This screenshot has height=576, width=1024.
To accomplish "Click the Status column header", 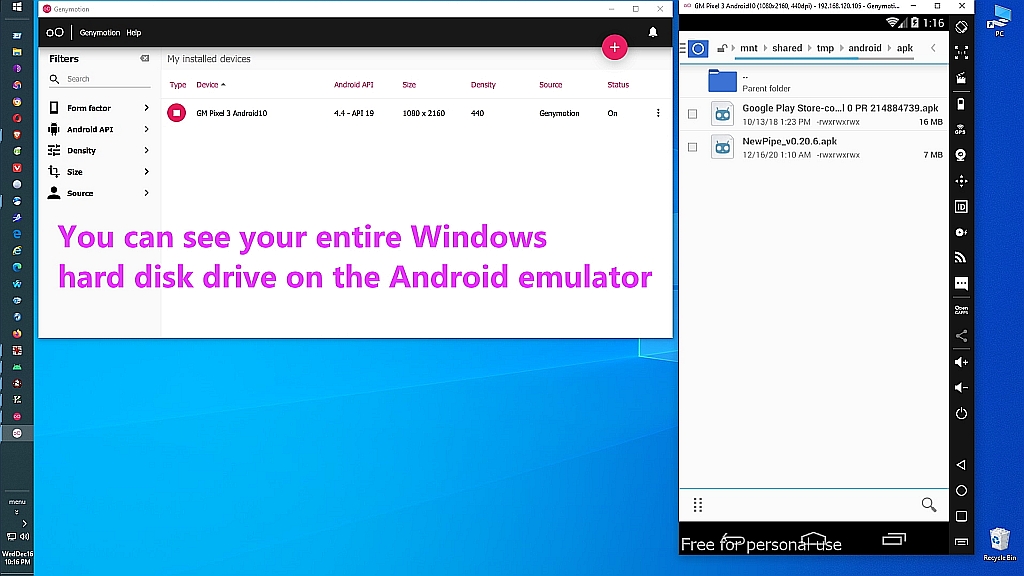I will point(618,85).
